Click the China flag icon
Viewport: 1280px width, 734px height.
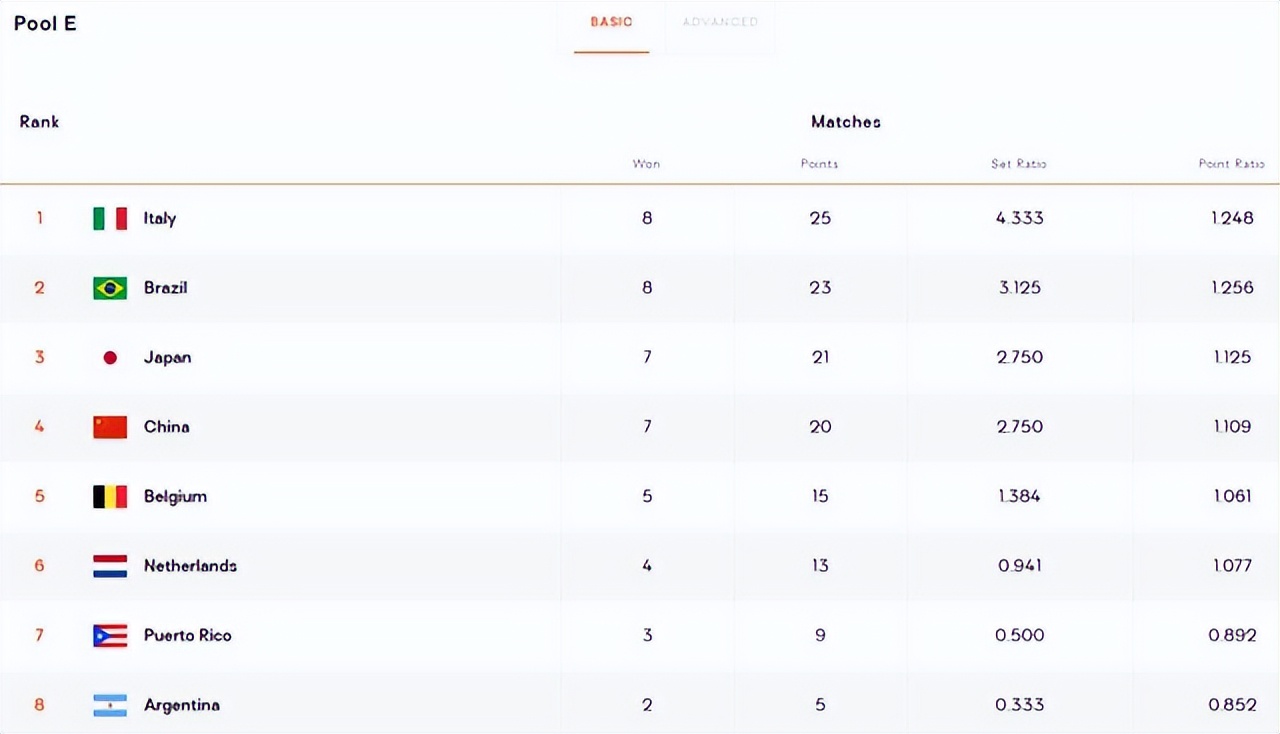tap(110, 427)
